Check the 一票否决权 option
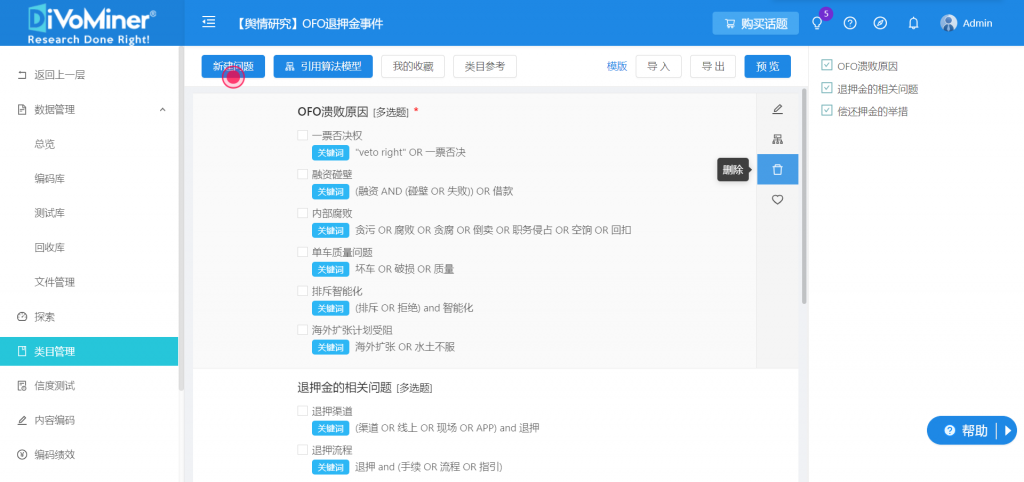1024x482 pixels. pos(302,135)
